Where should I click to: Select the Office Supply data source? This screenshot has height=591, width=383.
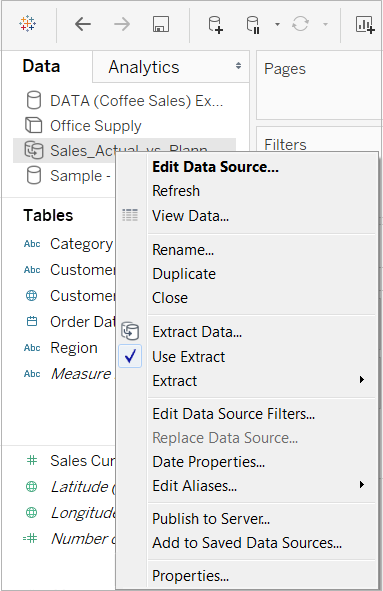tap(96, 126)
